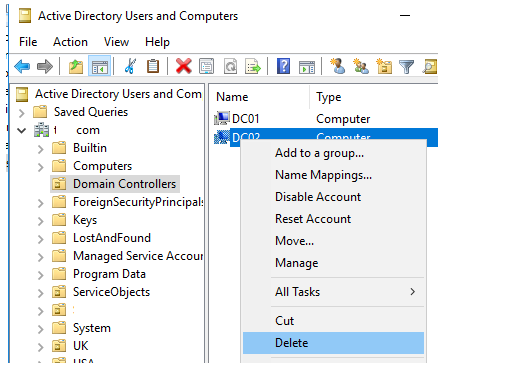
Task: Click the Create new user icon
Action: (338, 66)
